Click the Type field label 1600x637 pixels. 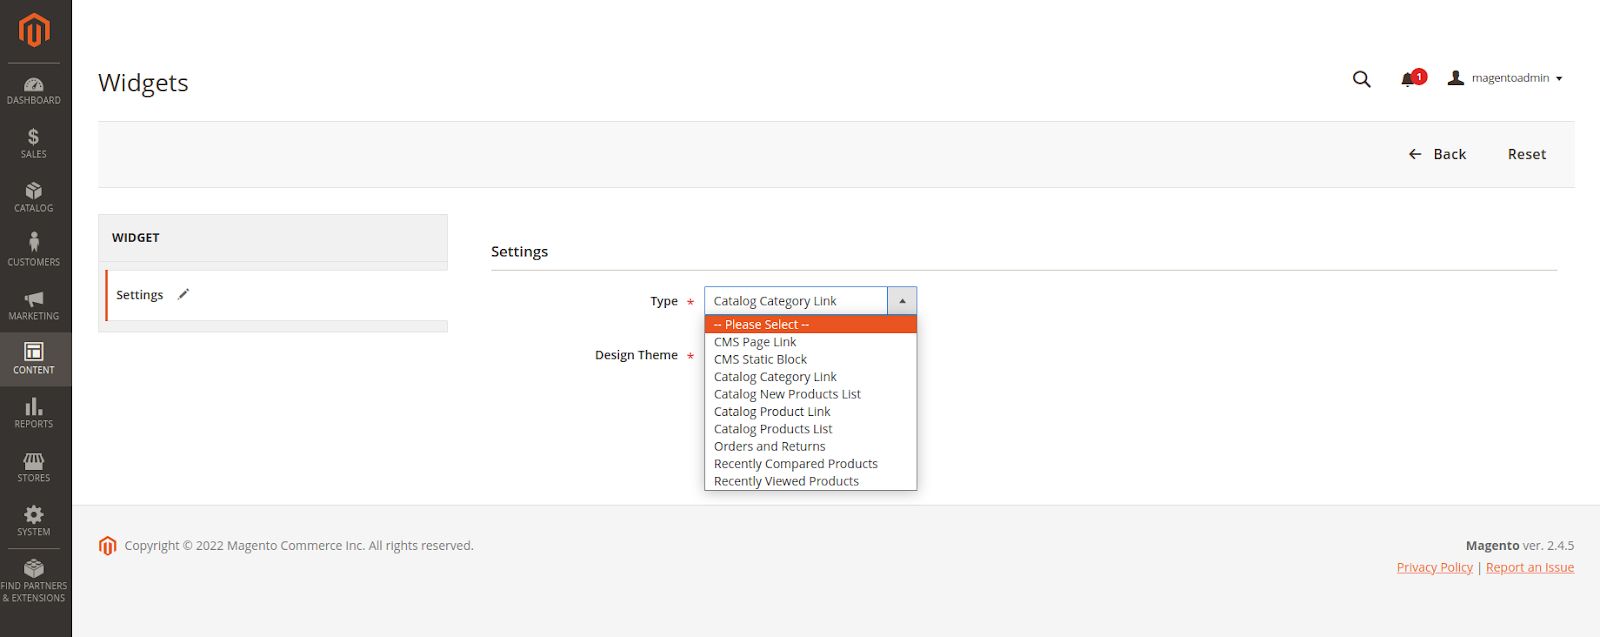(664, 301)
